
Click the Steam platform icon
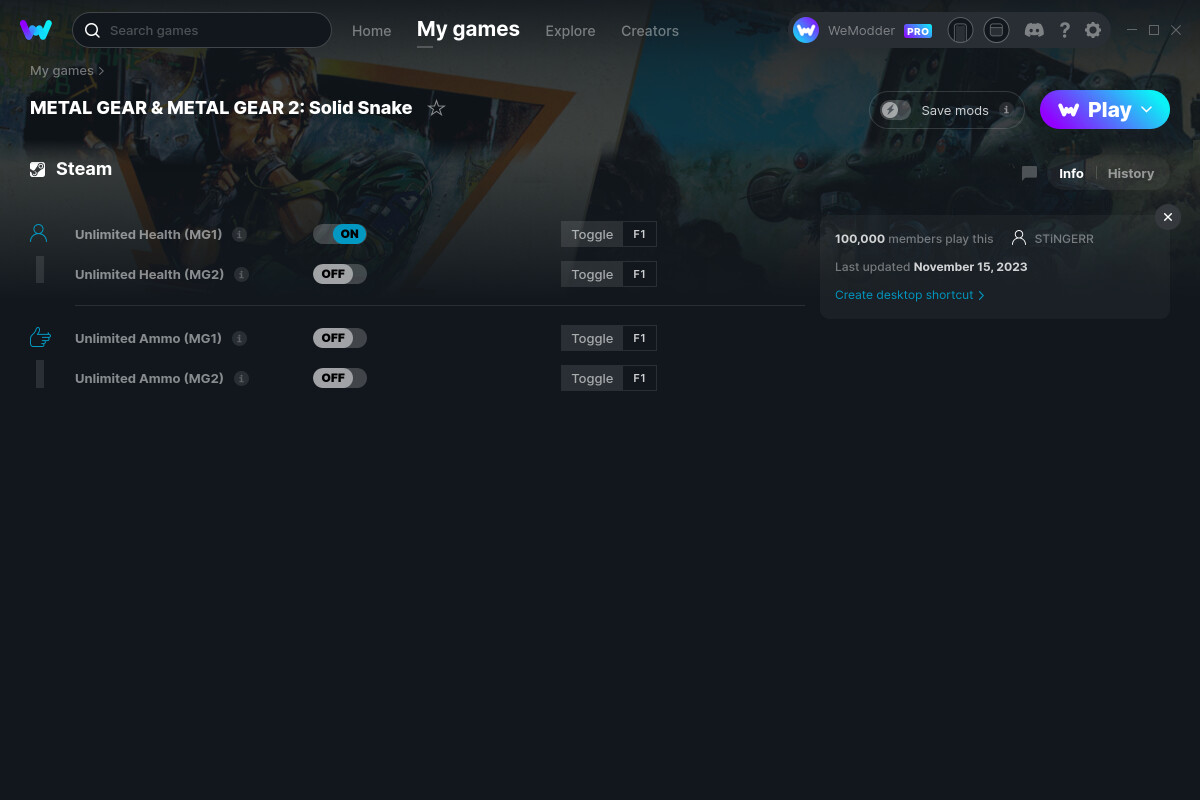click(x=38, y=169)
